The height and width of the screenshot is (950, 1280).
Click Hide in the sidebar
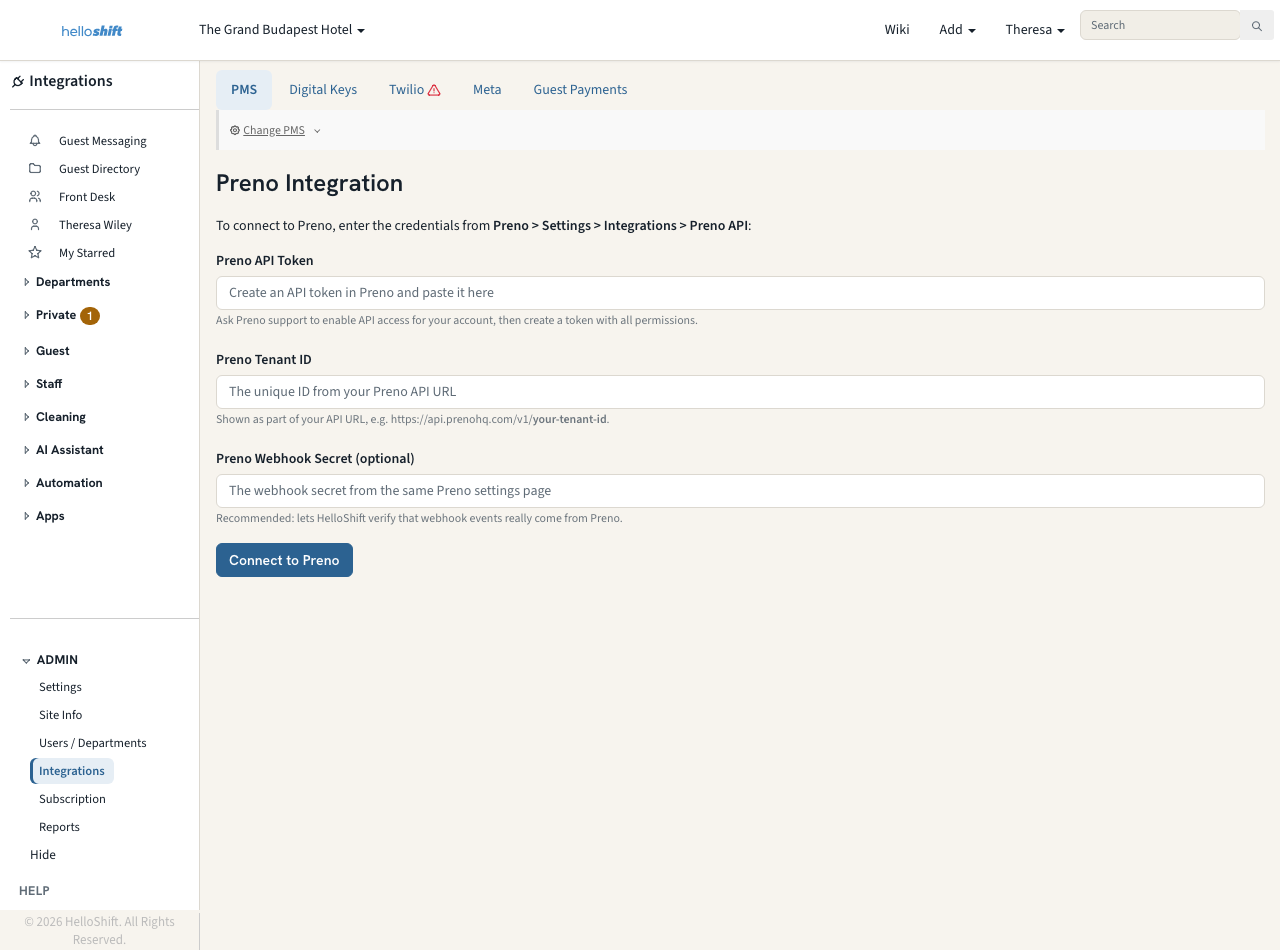[43, 855]
